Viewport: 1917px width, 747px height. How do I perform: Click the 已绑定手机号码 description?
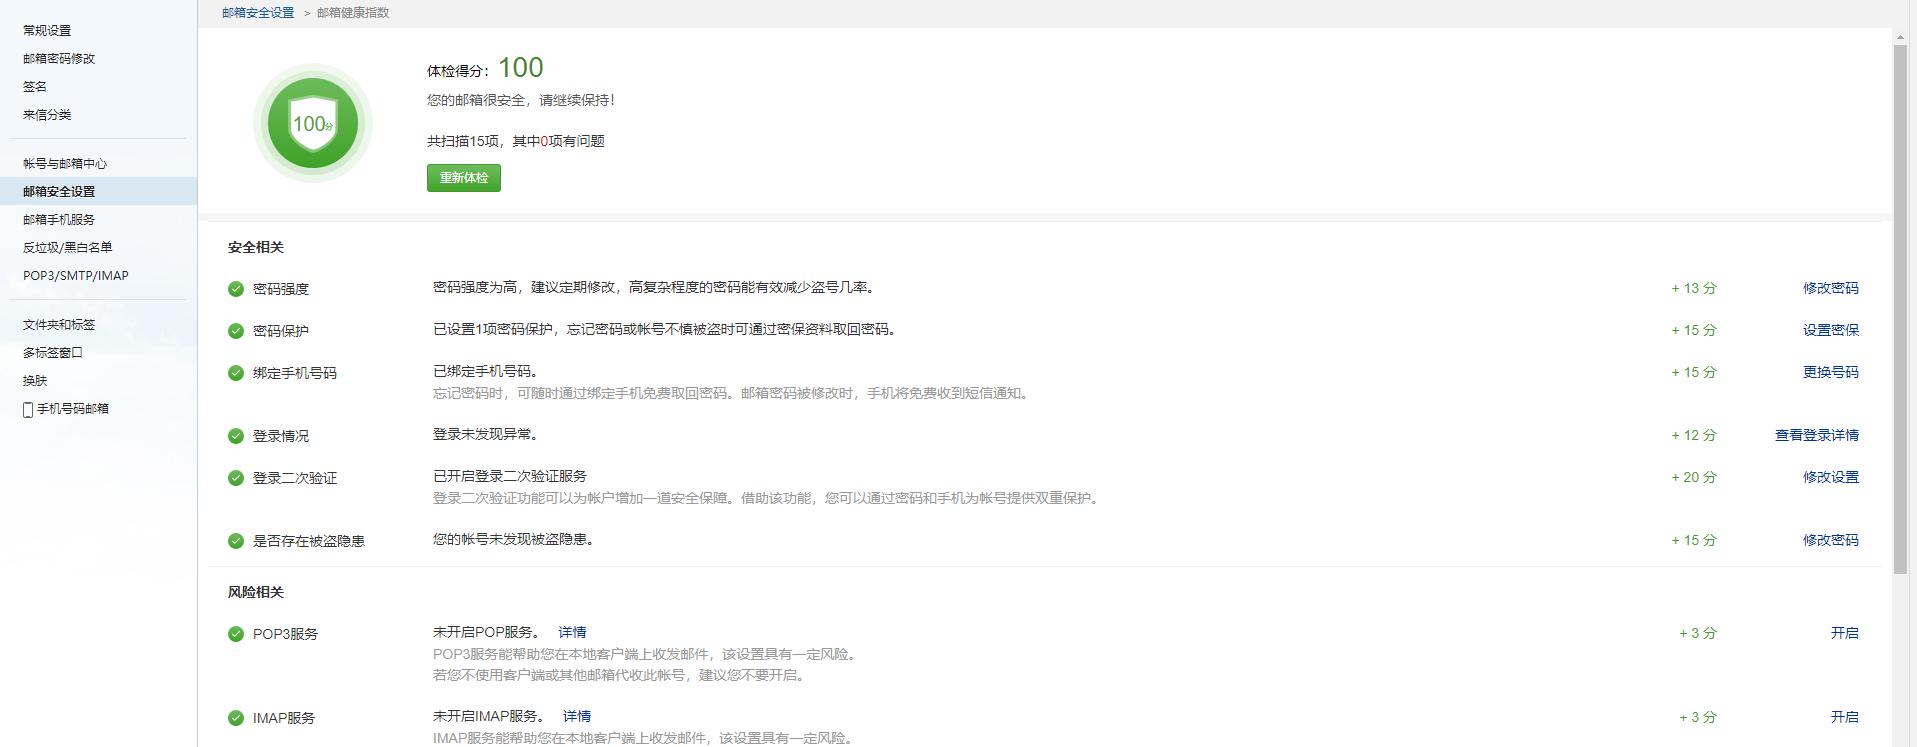487,371
